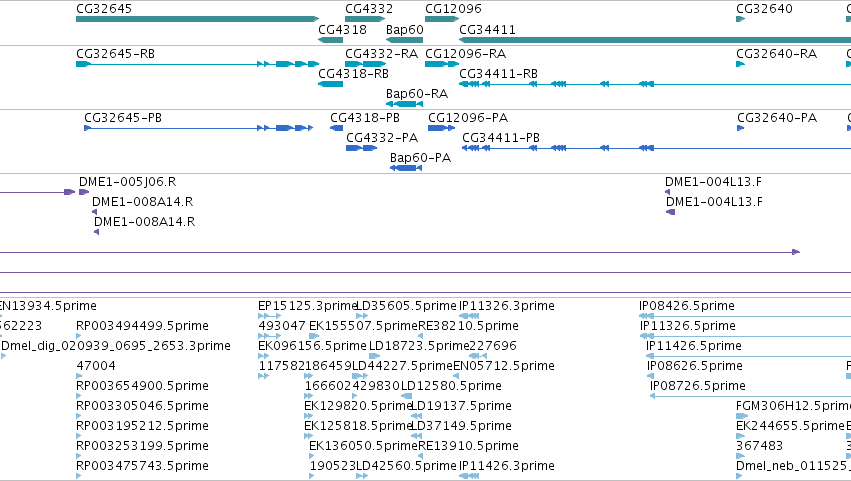Open transcript Bap60-RA
The height and width of the screenshot is (481, 851).
[404, 104]
